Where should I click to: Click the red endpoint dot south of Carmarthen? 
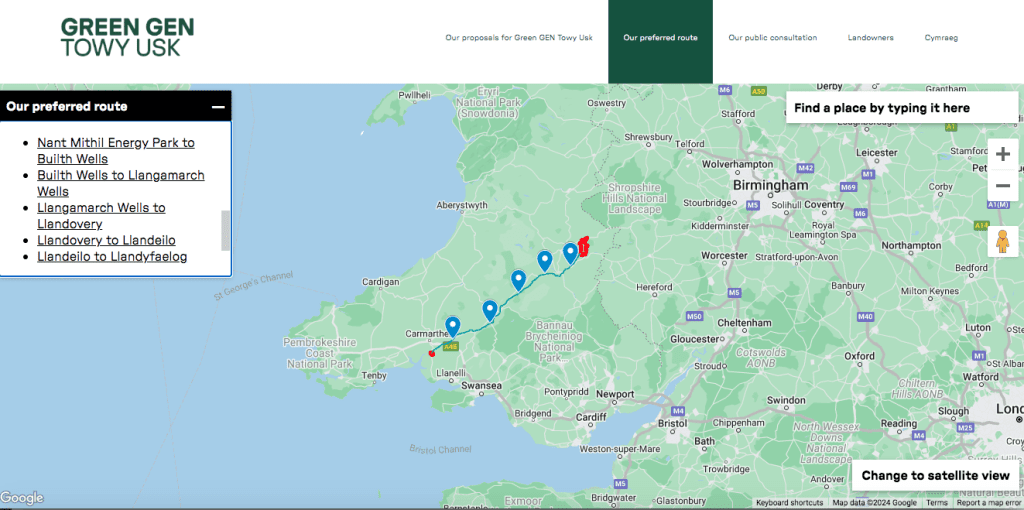click(431, 353)
